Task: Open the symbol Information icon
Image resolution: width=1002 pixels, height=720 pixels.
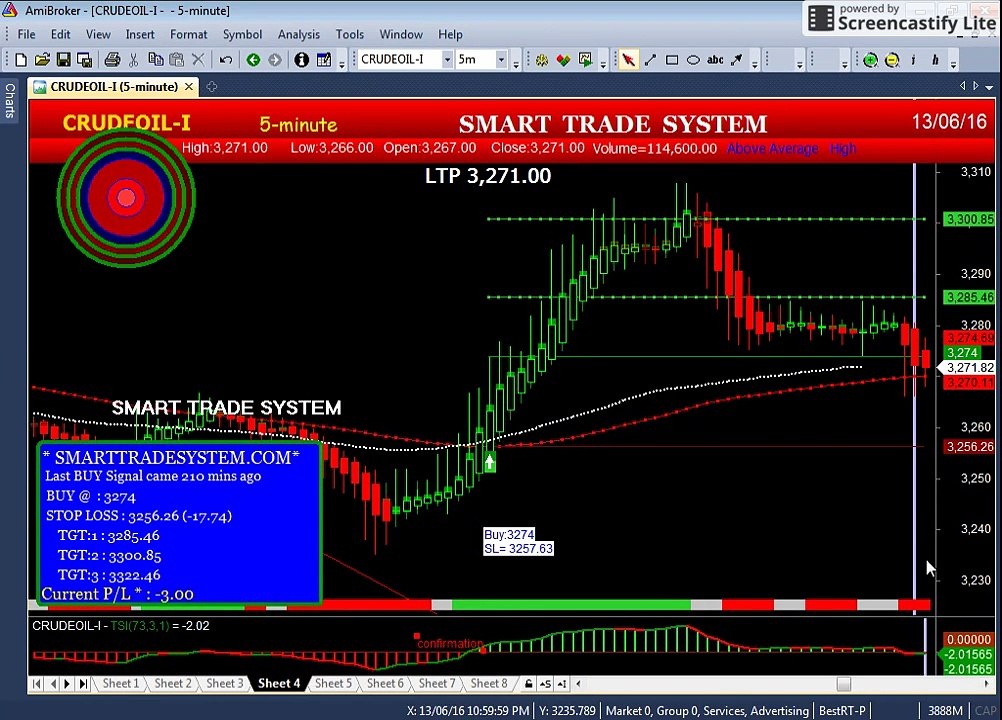Action: coord(302,60)
